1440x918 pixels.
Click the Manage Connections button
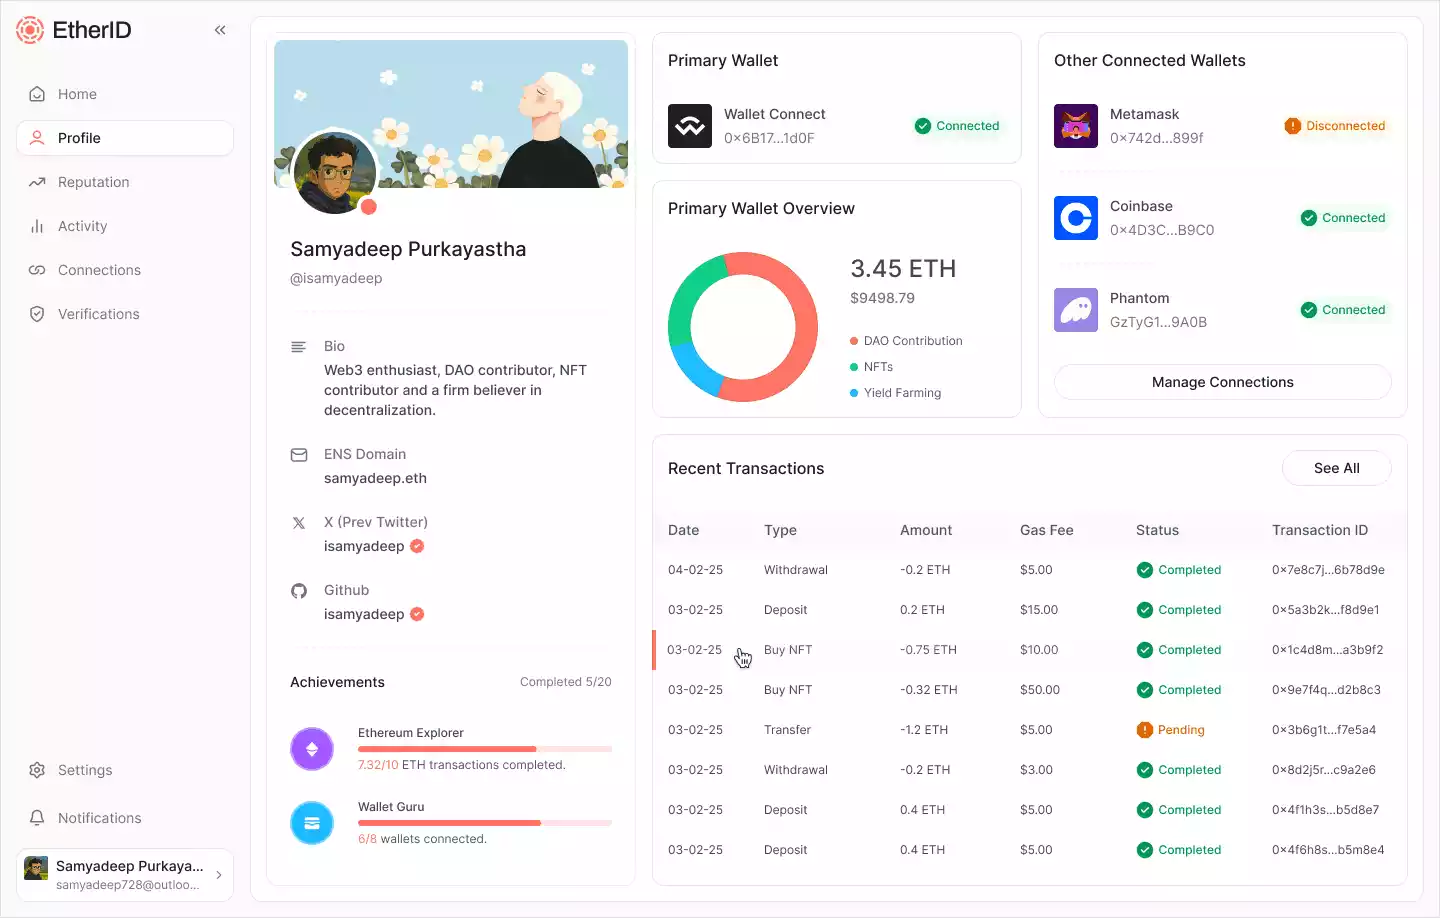tap(1222, 382)
